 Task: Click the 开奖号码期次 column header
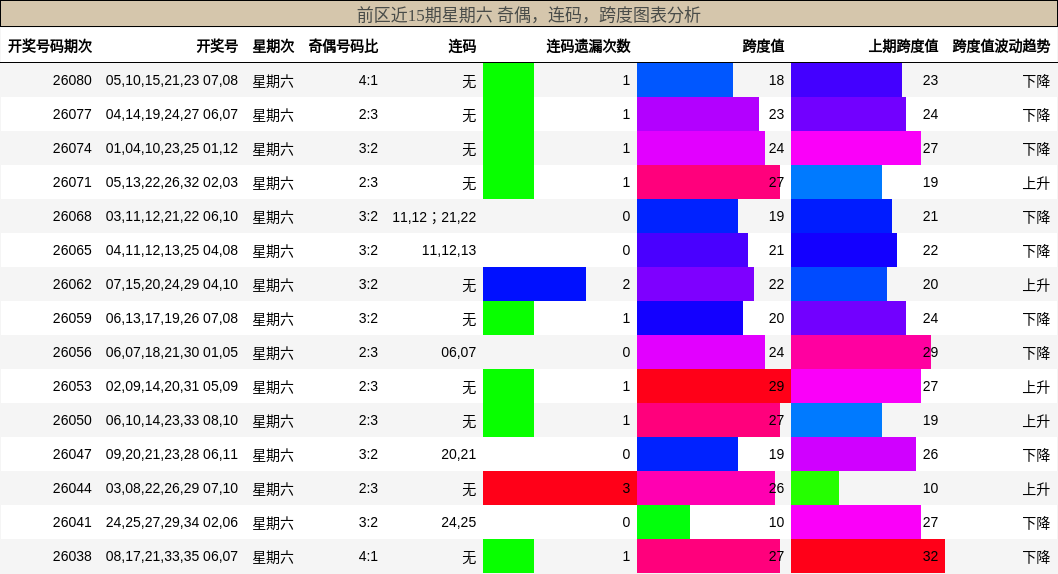pyautogui.click(x=50, y=46)
